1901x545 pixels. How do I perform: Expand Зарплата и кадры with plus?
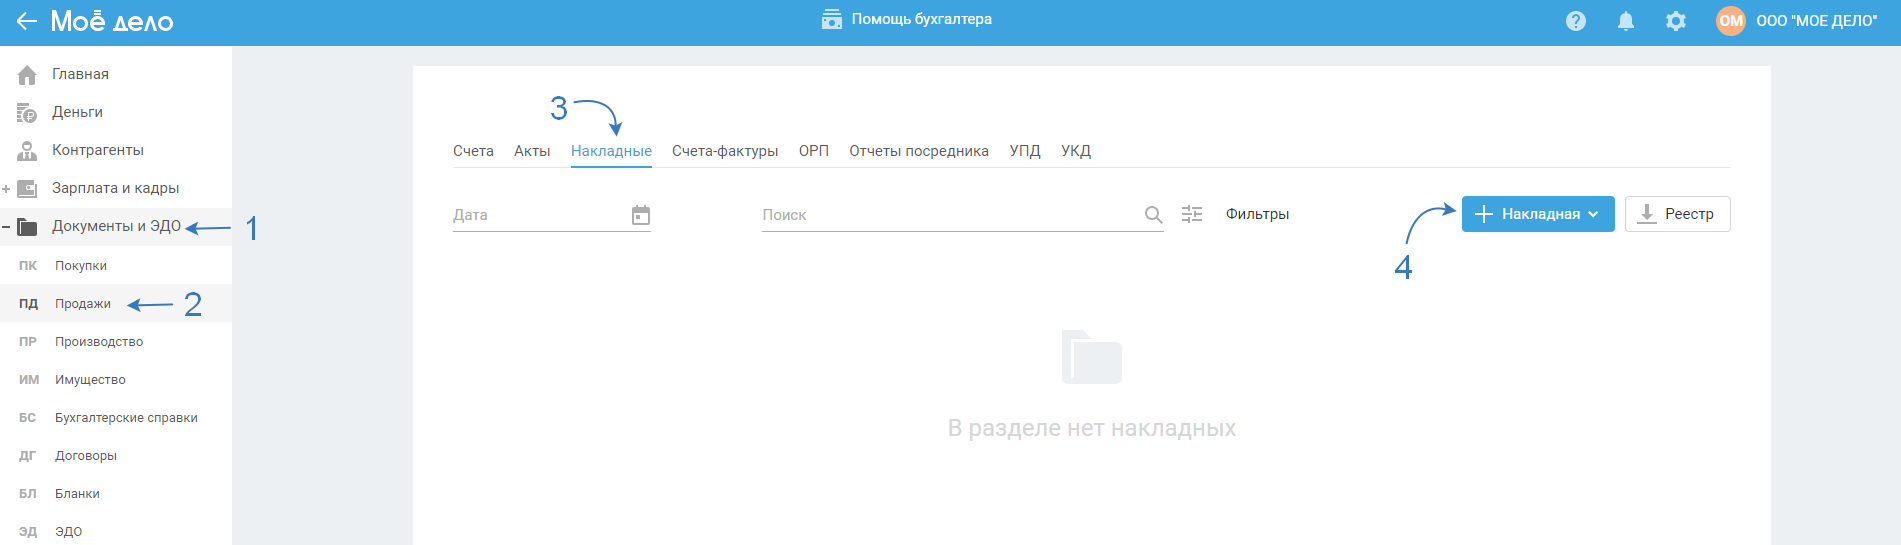point(6,189)
